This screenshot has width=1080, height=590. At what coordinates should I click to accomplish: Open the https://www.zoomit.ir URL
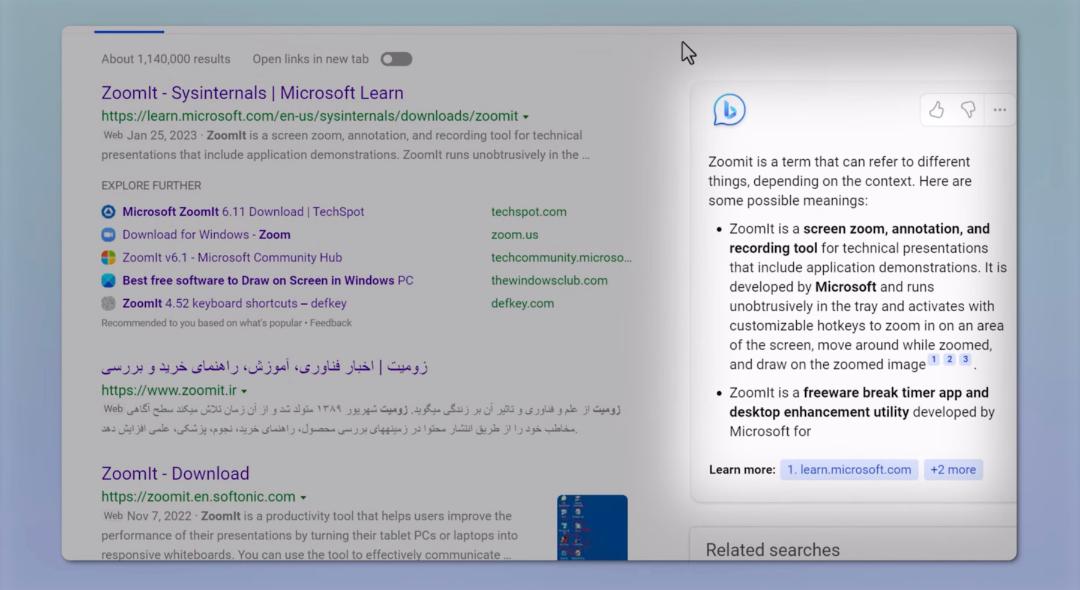[x=169, y=390]
